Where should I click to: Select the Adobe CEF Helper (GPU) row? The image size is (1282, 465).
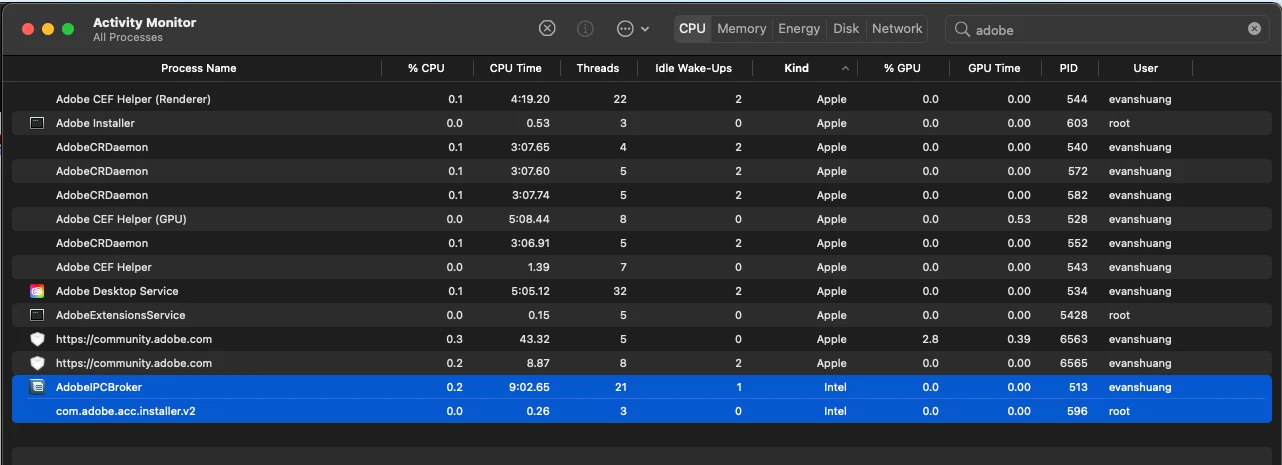click(641, 219)
